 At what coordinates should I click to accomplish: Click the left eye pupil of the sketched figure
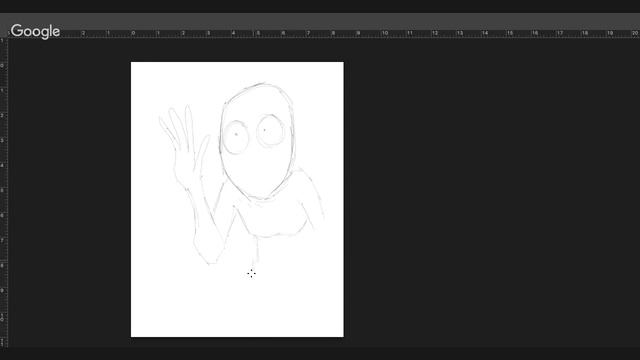236,134
